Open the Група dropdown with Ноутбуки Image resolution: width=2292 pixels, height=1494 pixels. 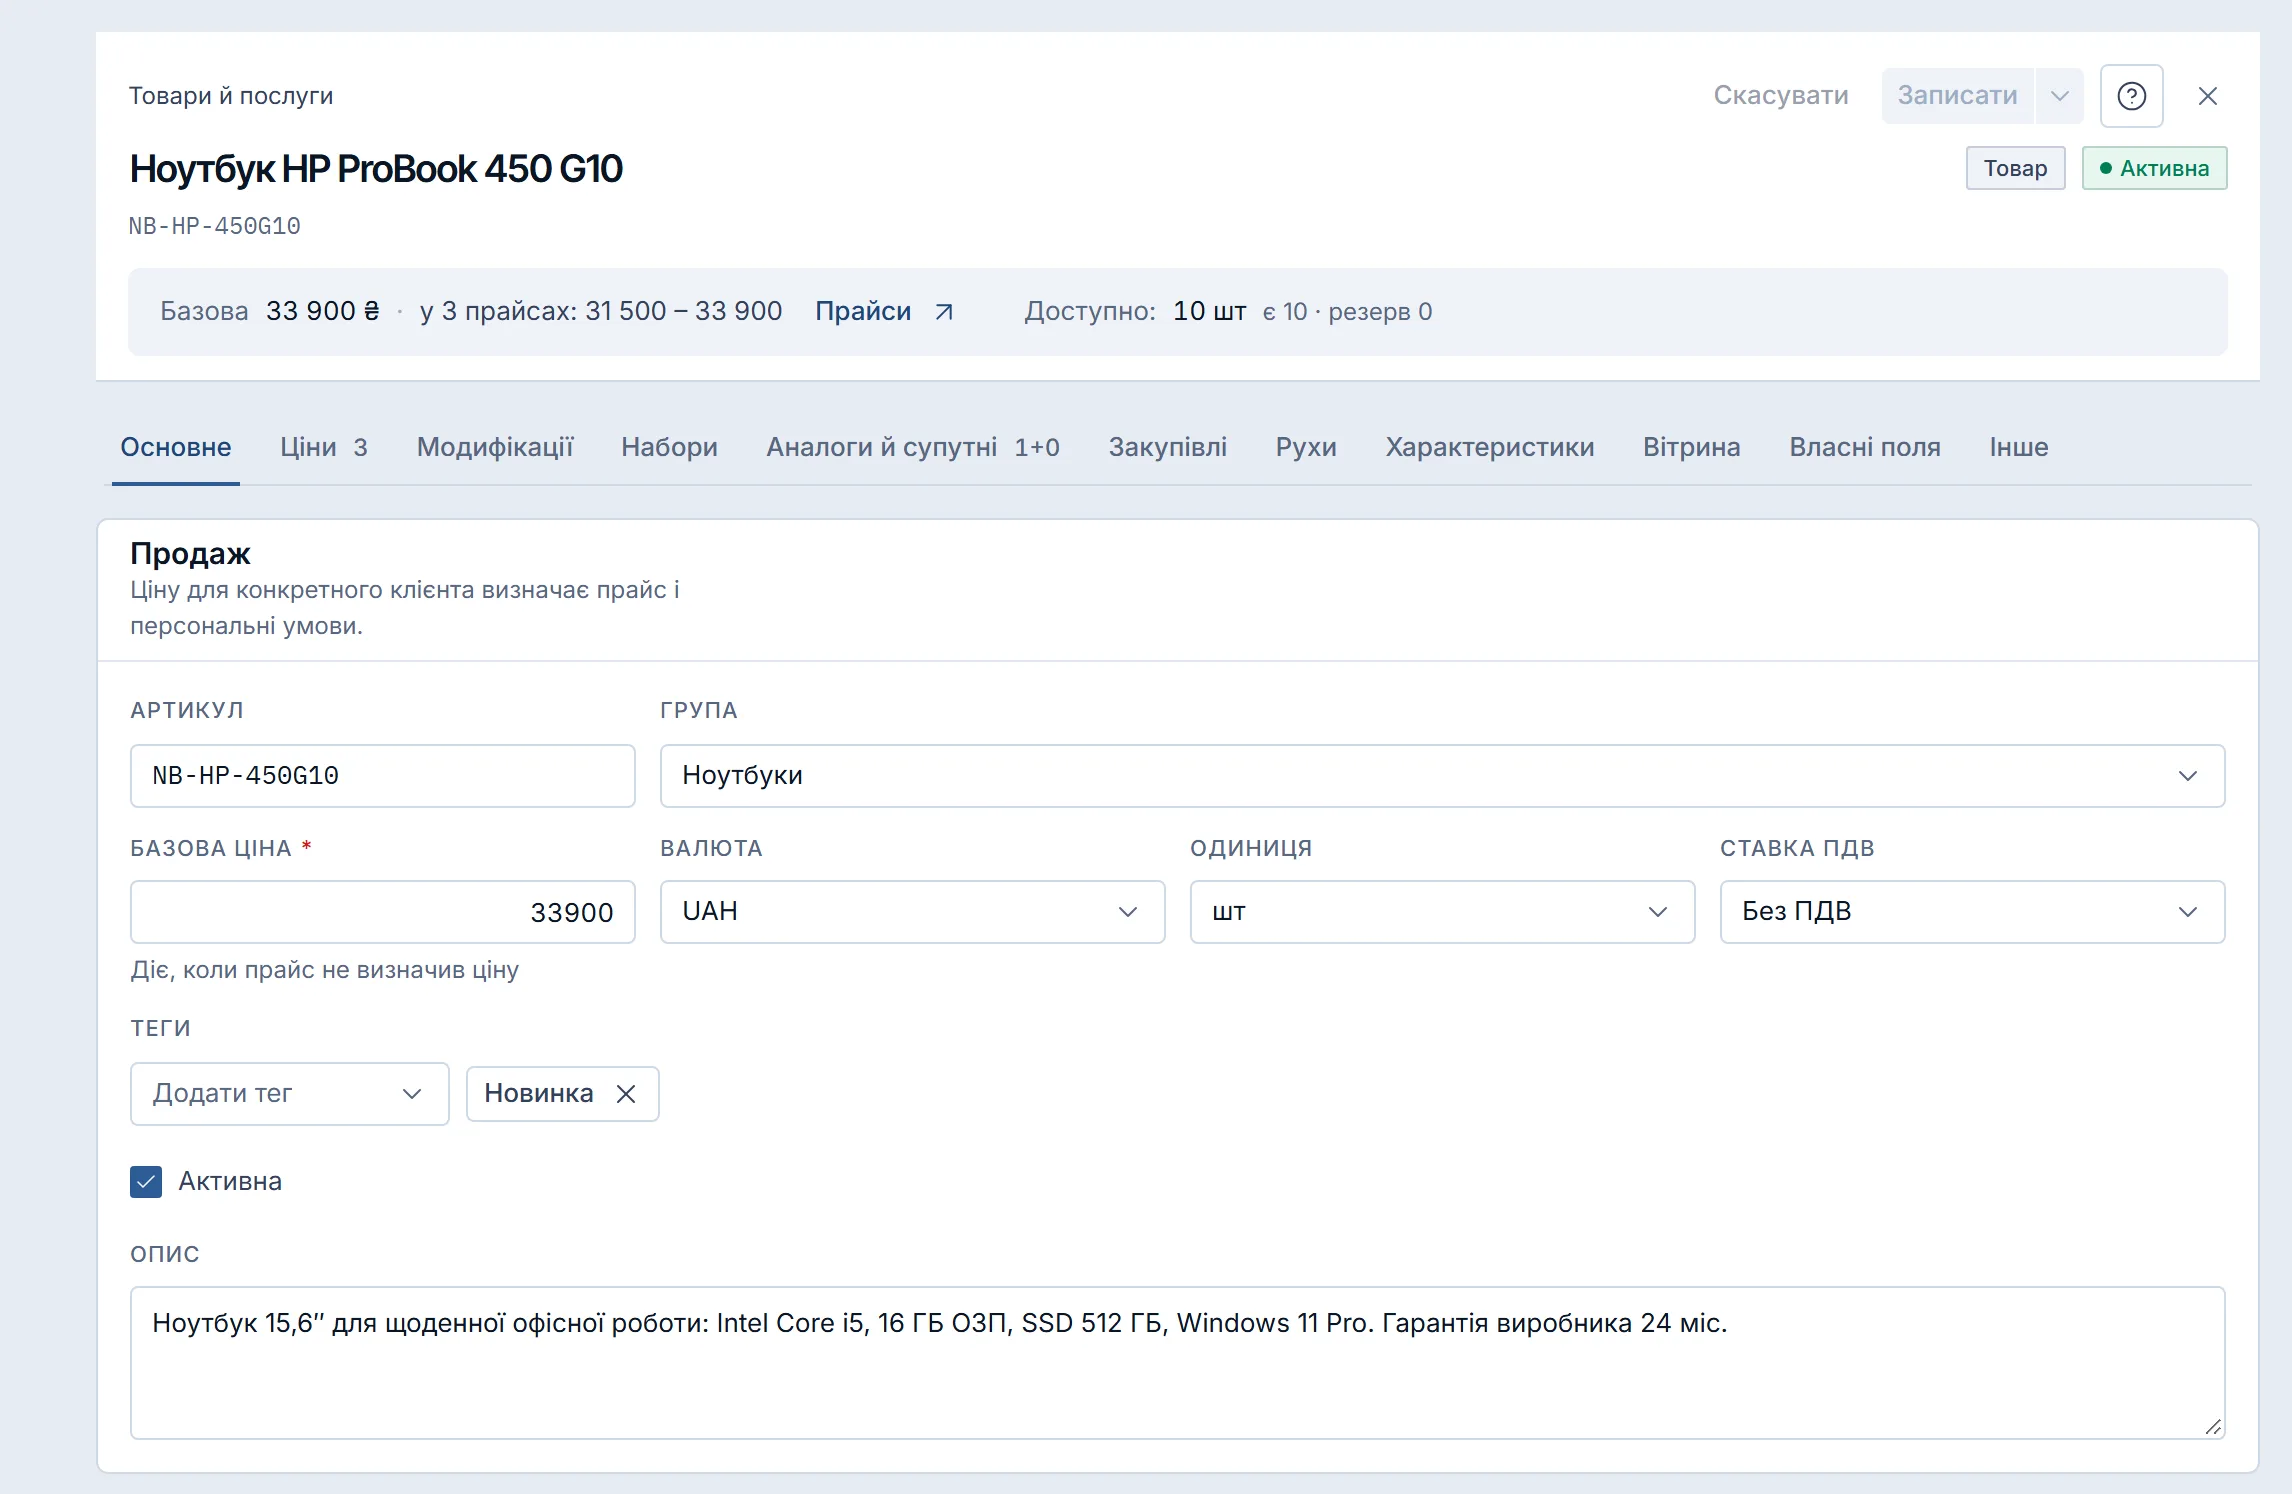click(x=1442, y=776)
